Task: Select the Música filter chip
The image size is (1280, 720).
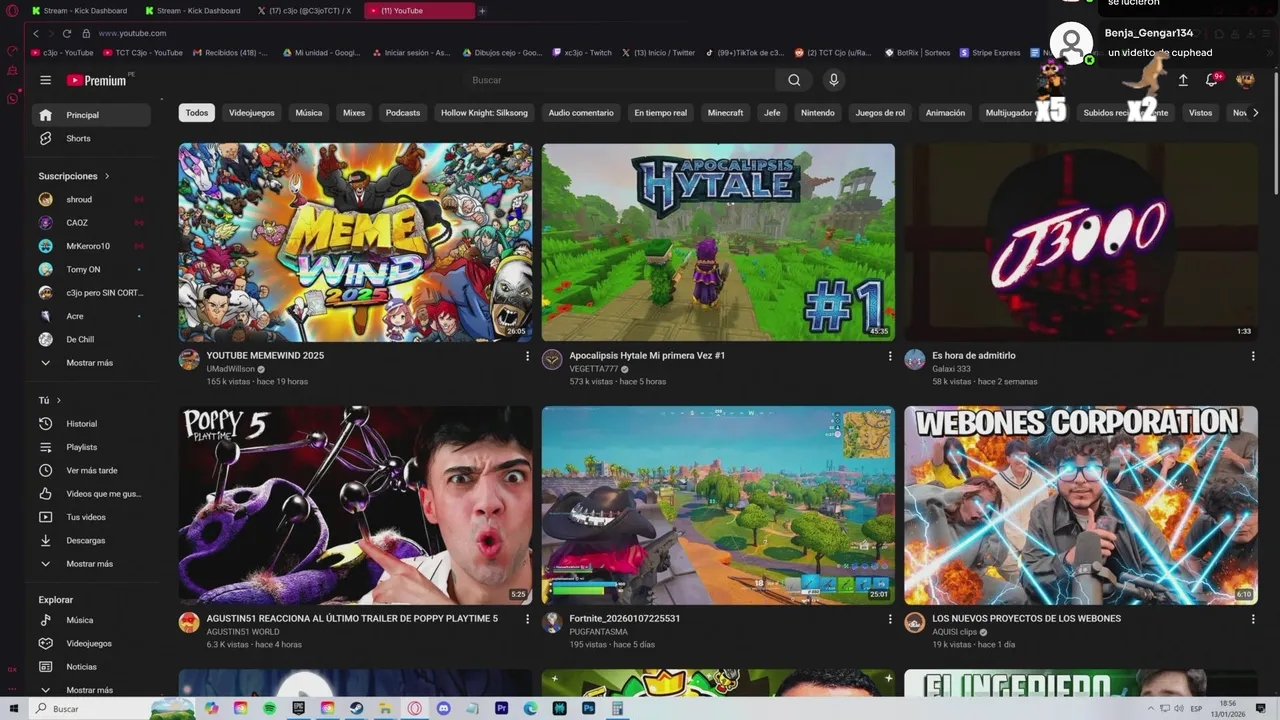Action: click(309, 113)
